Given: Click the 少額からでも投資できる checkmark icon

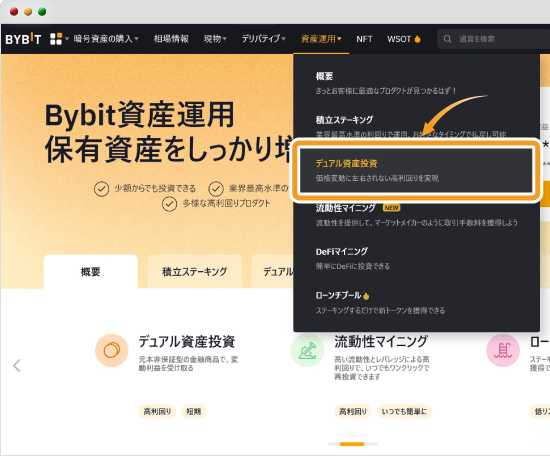Looking at the screenshot, I should [x=101, y=189].
